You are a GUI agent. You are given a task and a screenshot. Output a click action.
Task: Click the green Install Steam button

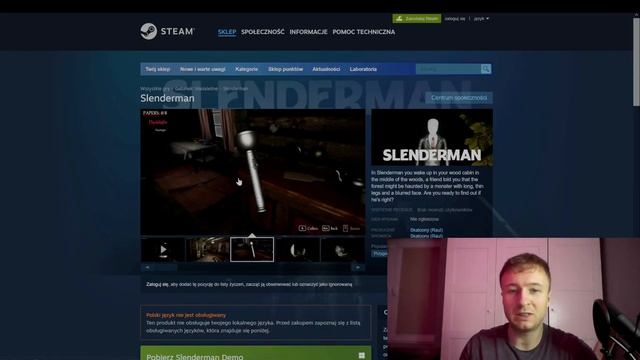pyautogui.click(x=416, y=18)
